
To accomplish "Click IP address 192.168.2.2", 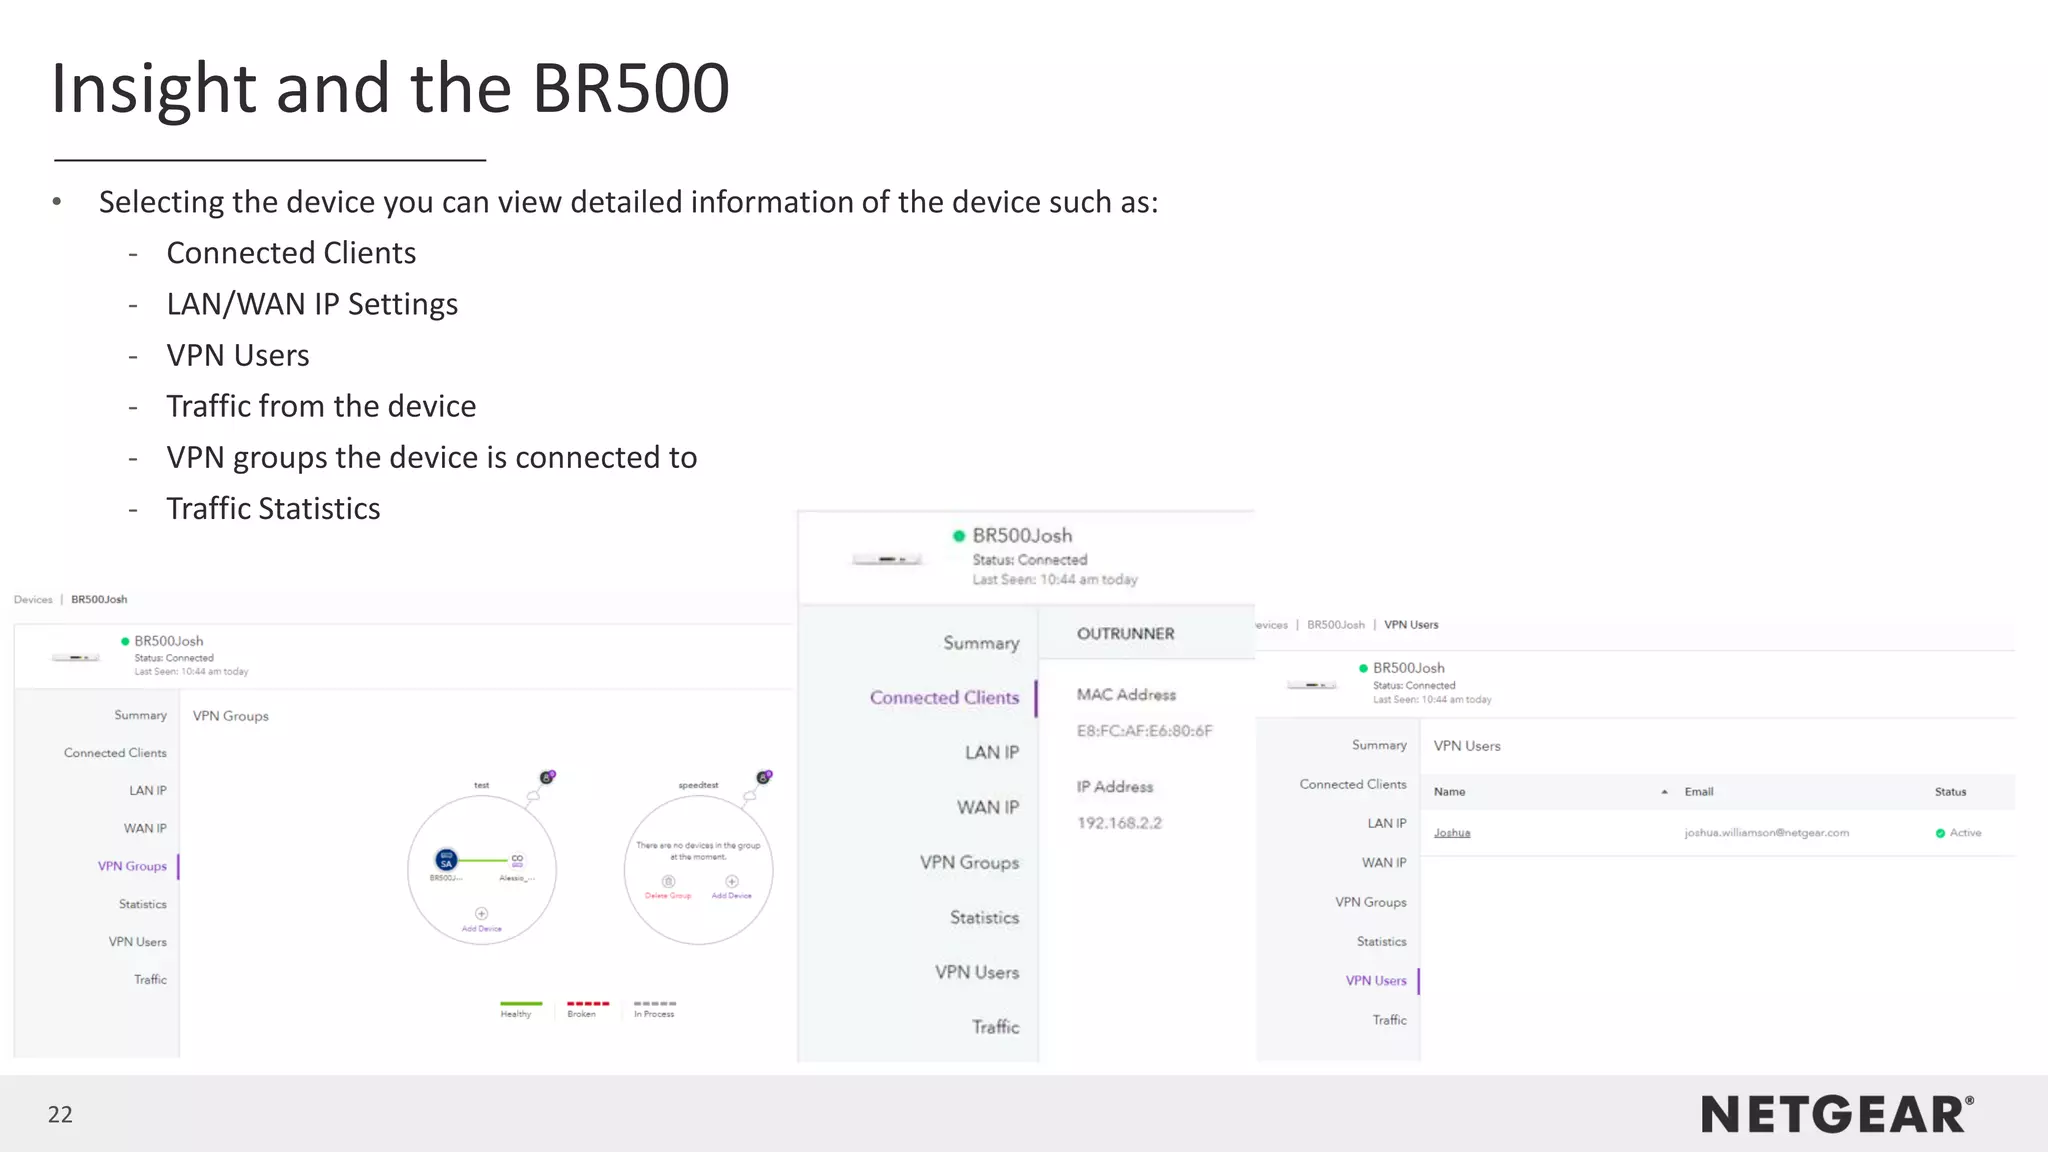I will 1119,823.
